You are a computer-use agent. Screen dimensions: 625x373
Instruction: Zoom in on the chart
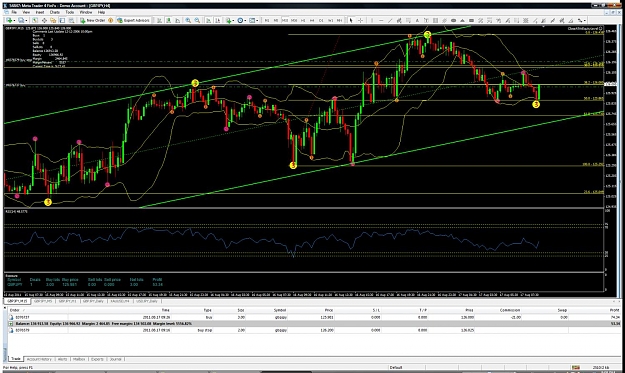(x=188, y=20)
